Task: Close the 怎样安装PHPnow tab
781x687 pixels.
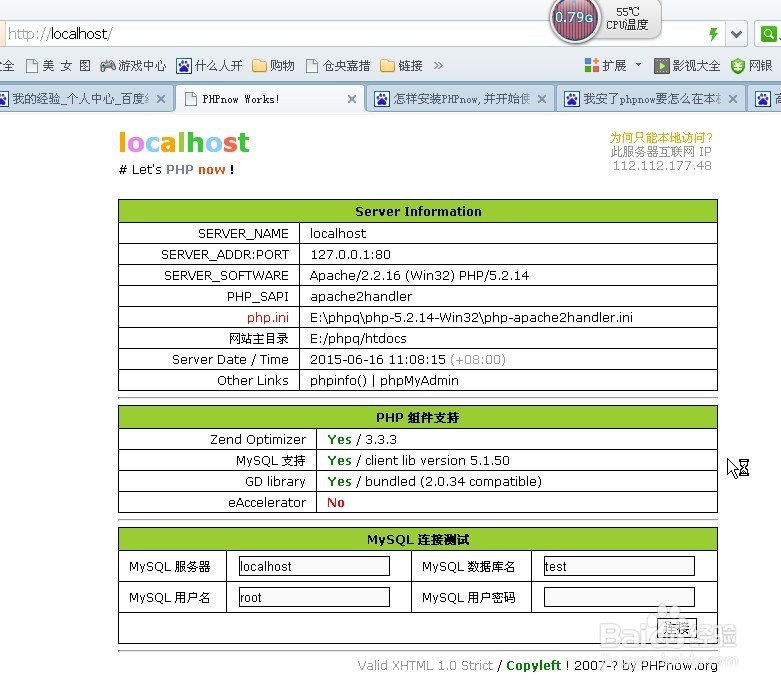Action: pyautogui.click(x=542, y=99)
